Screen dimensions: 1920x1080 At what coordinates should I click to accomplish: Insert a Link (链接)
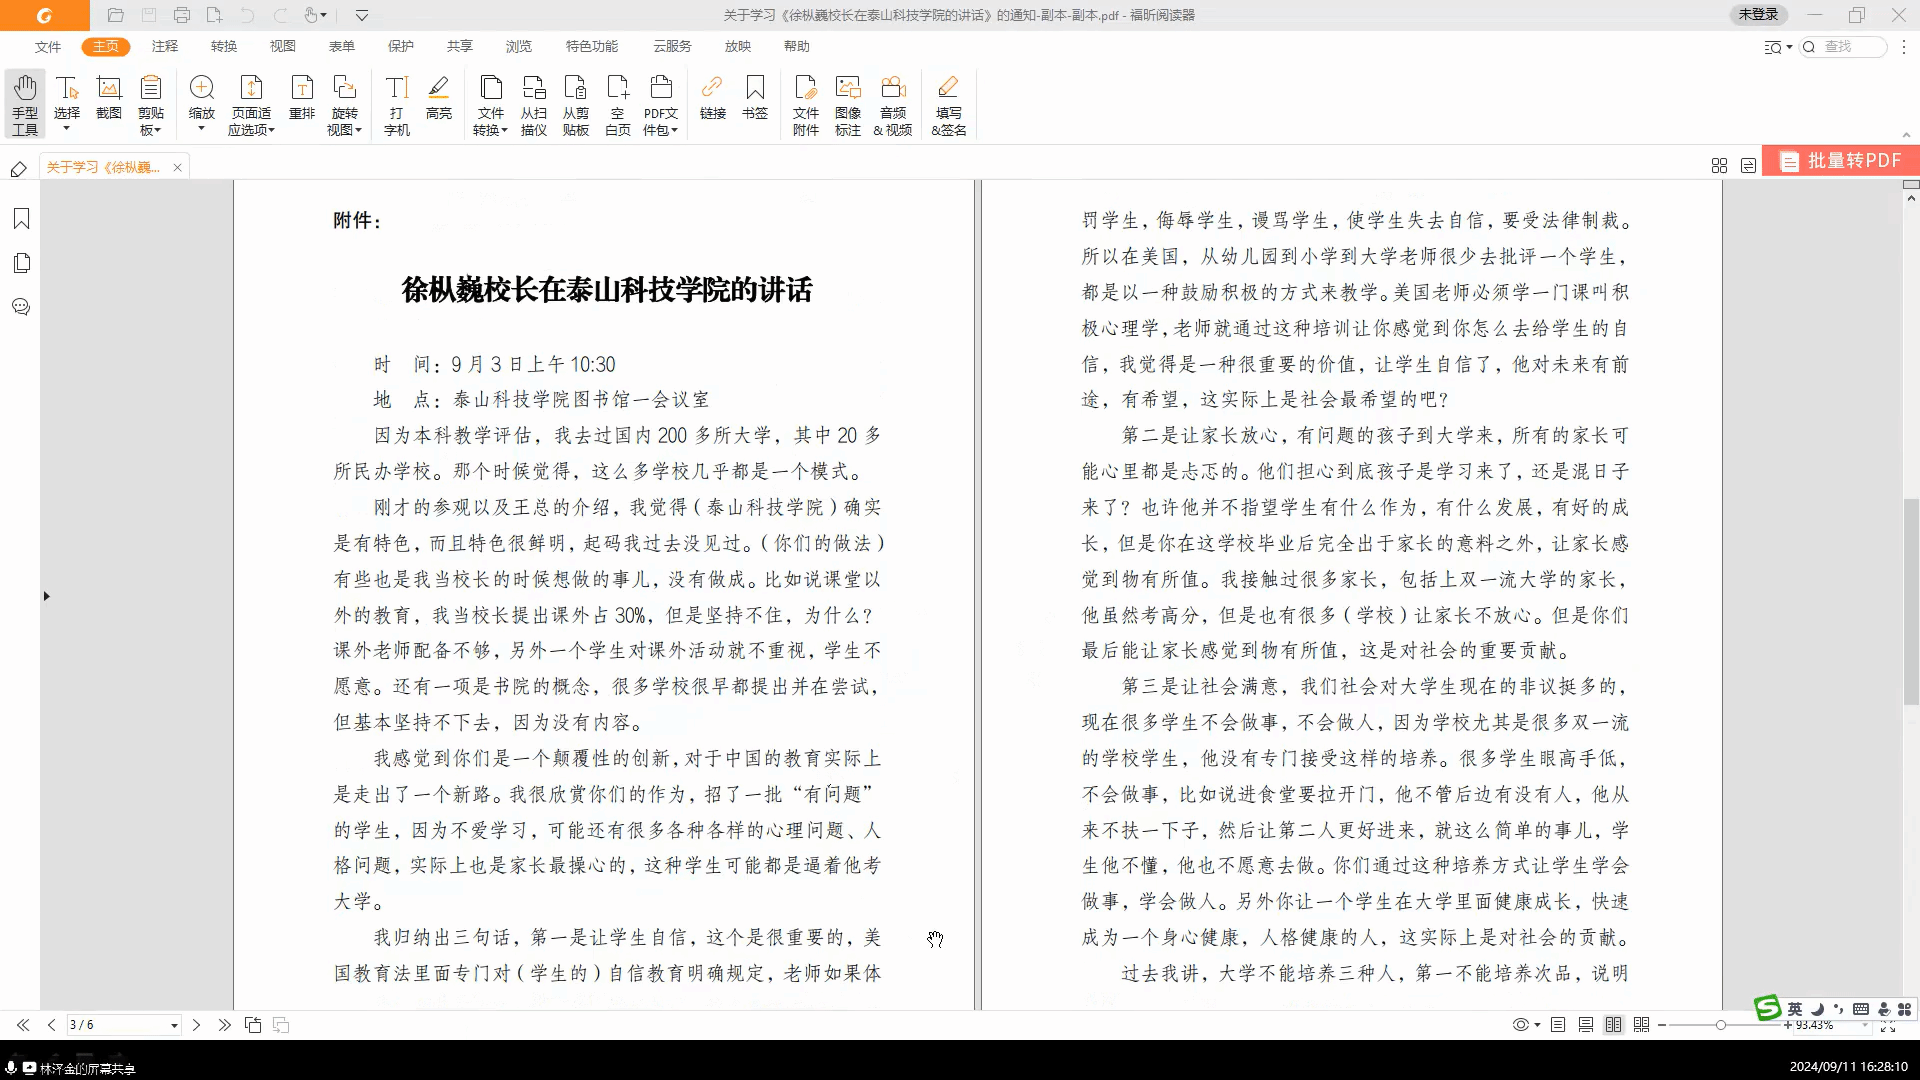[x=712, y=98]
